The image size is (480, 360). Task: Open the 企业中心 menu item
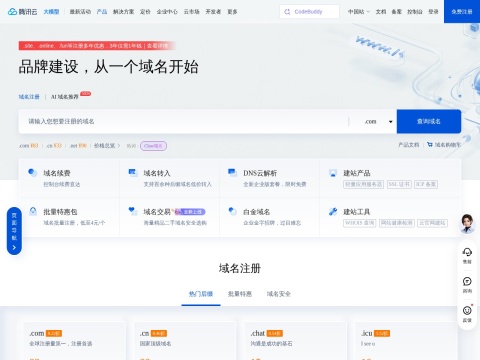point(167,12)
